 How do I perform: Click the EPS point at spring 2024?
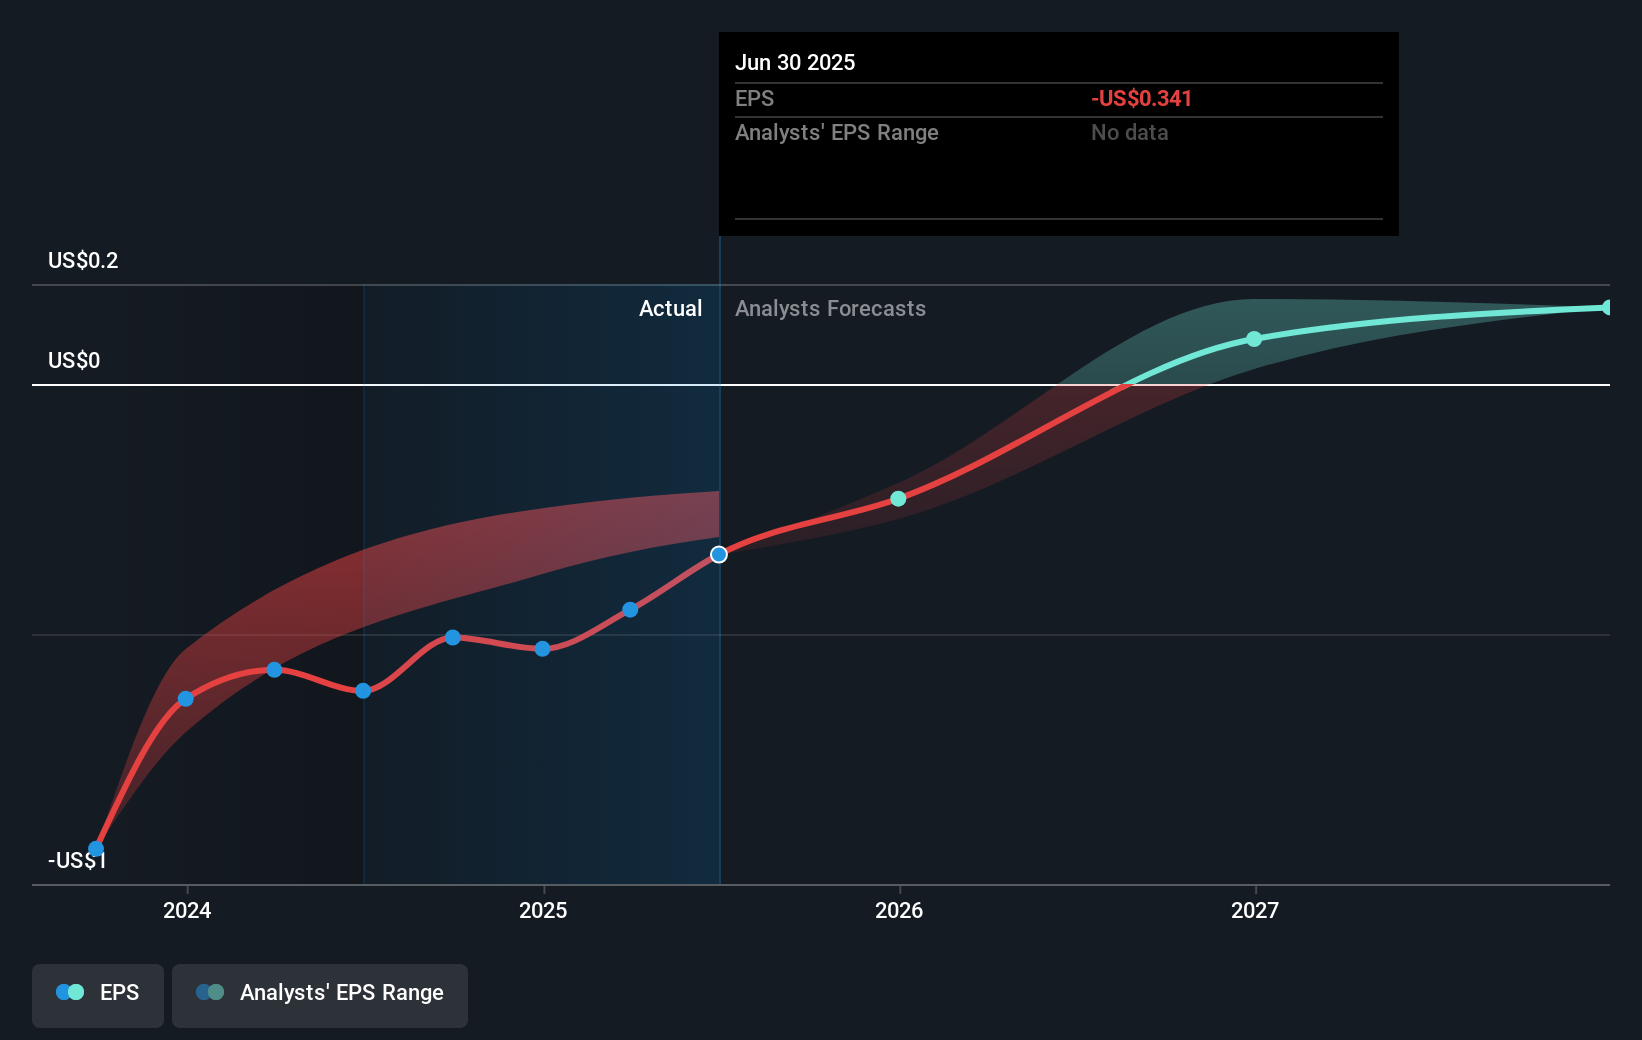coord(274,670)
